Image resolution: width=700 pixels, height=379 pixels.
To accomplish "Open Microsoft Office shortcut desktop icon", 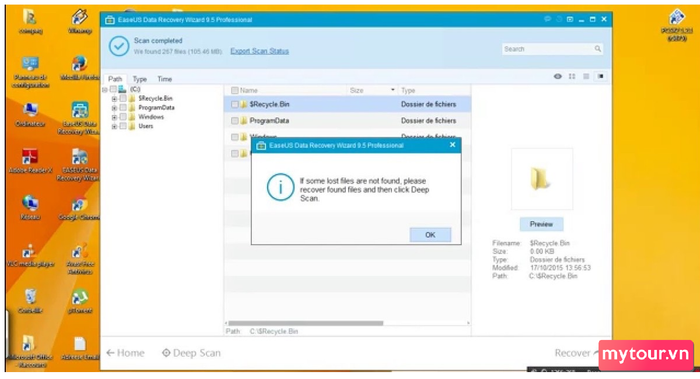I will [30, 351].
